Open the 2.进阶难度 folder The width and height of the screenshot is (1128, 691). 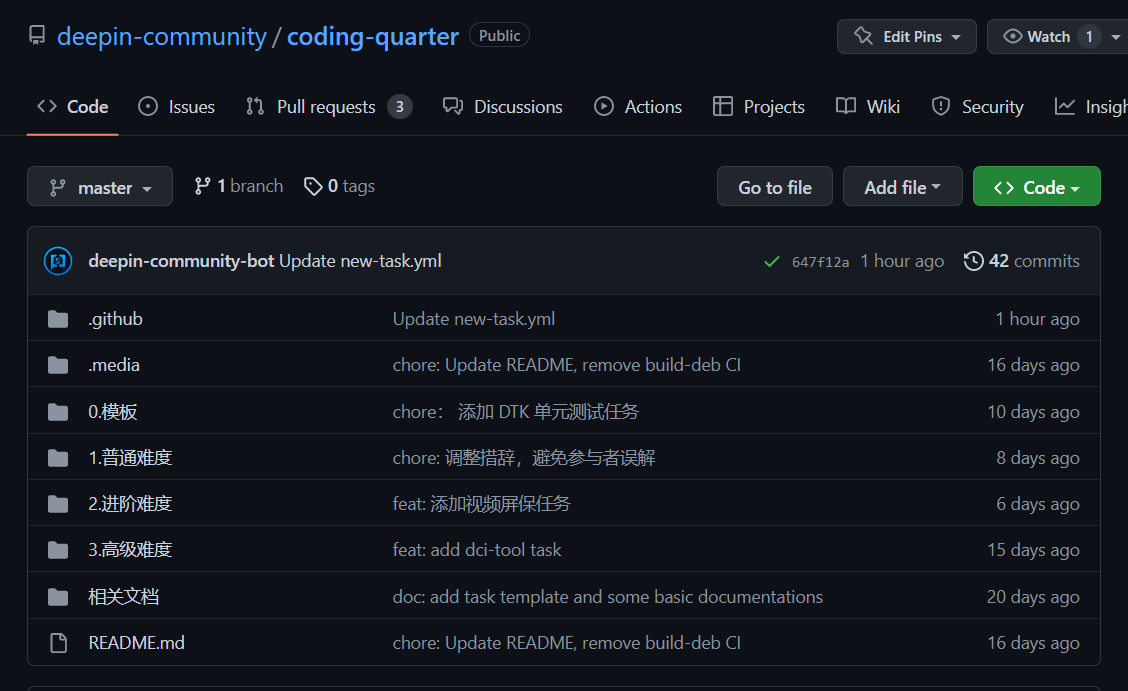click(130, 504)
